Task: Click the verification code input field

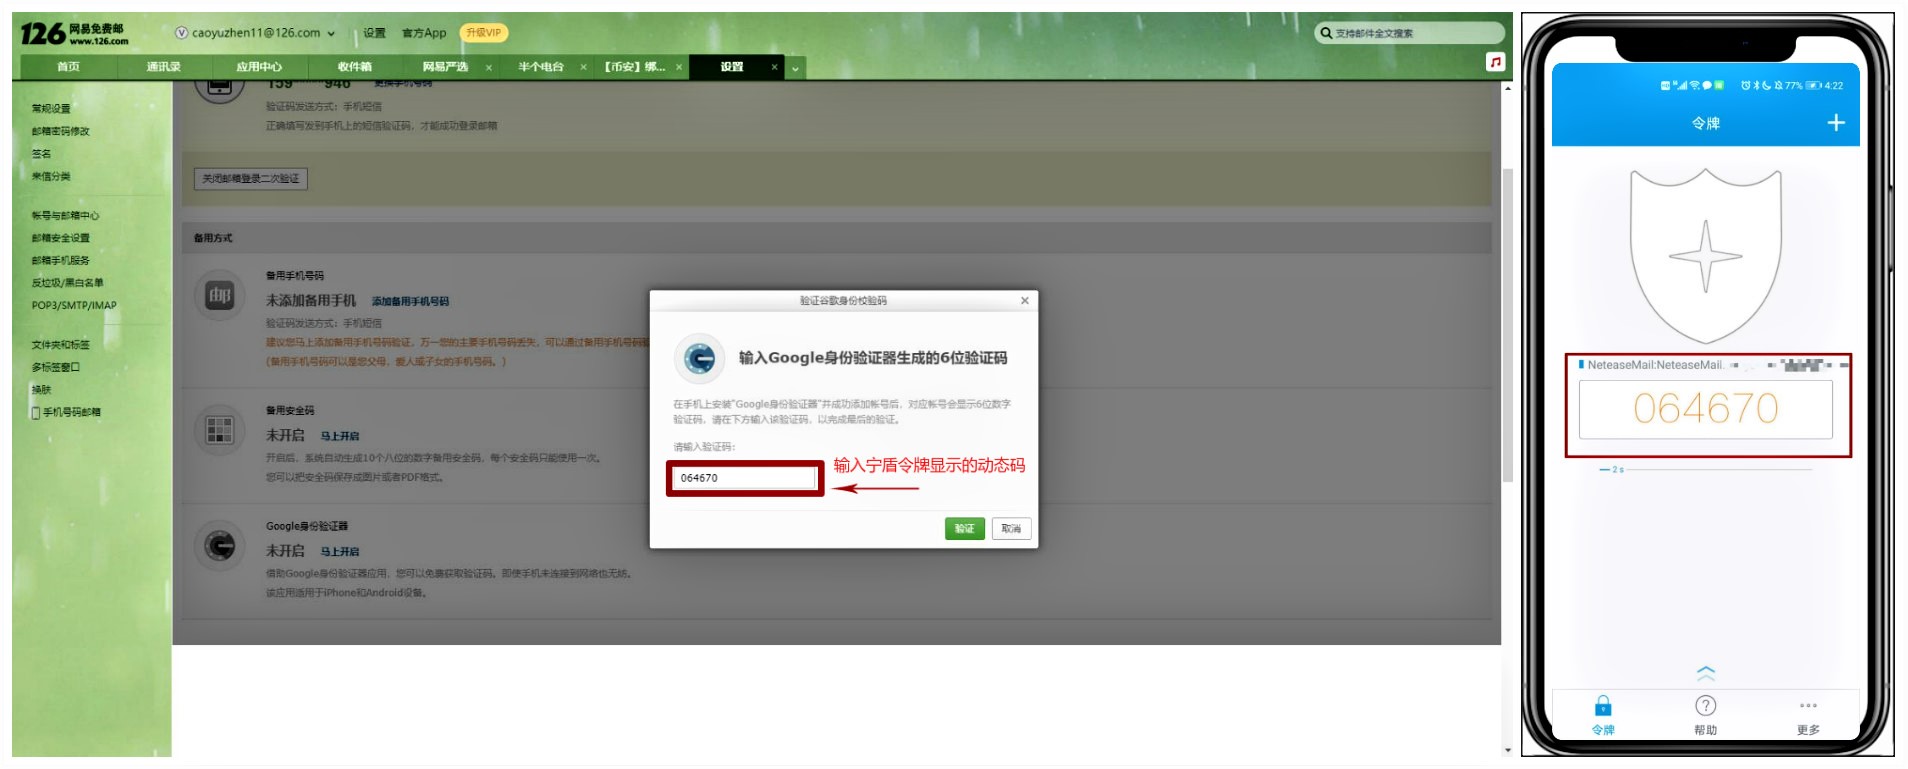Action: 745,478
